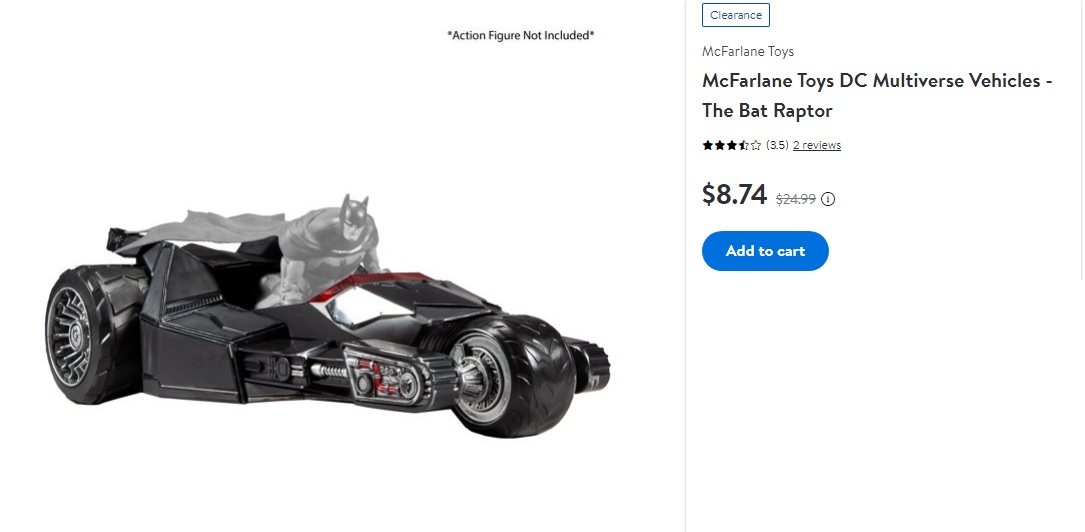Click the Action Figure Not Included caption
Viewport: 1085px width, 532px height.
point(520,35)
